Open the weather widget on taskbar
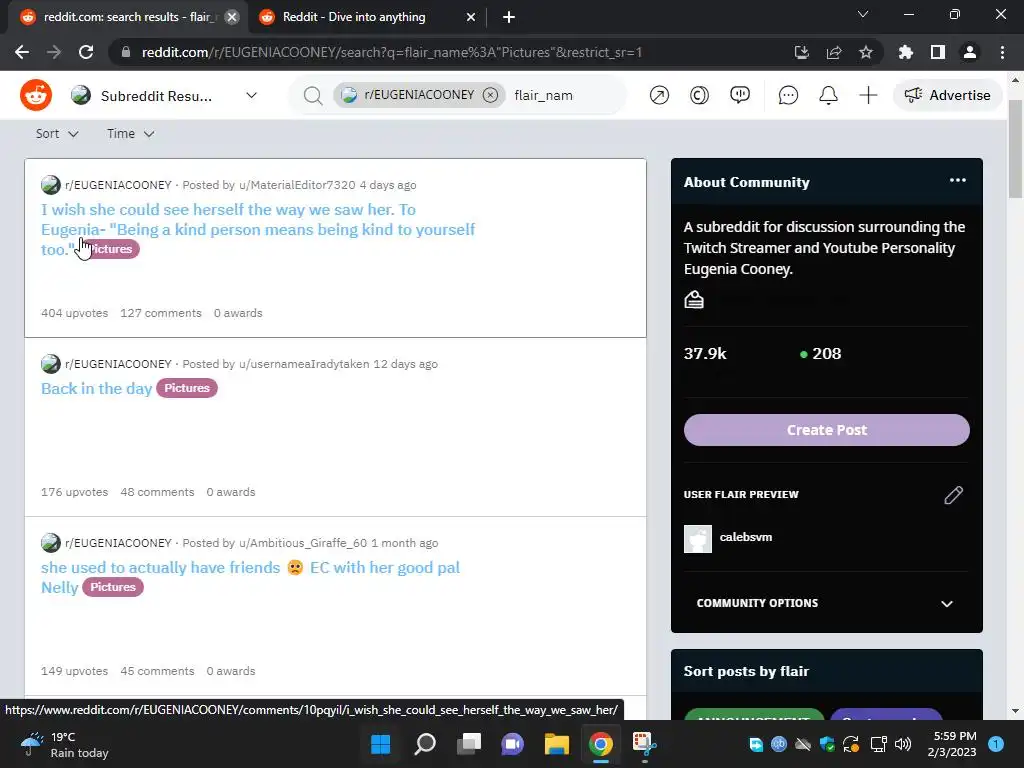This screenshot has height=768, width=1024. [x=64, y=744]
